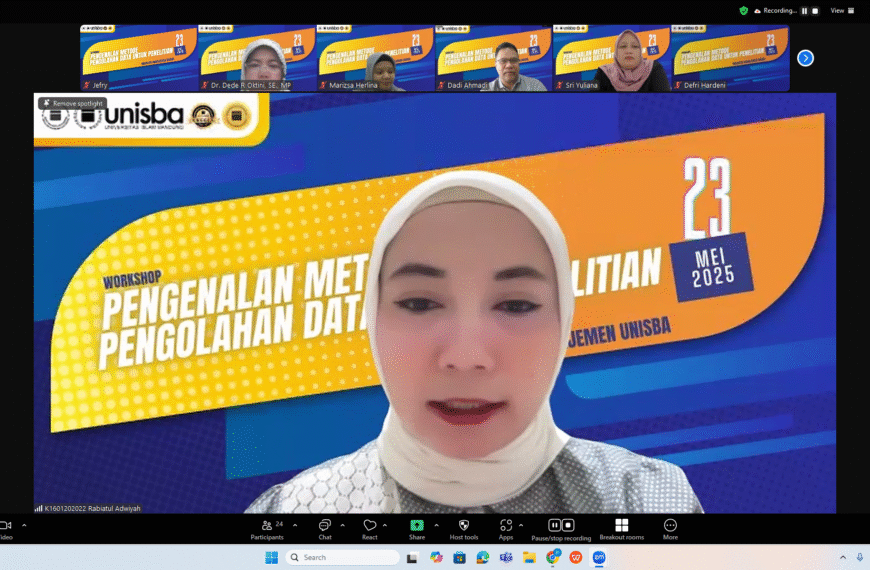The image size is (870, 570).
Task: Click the green encryption shield icon
Action: (743, 10)
